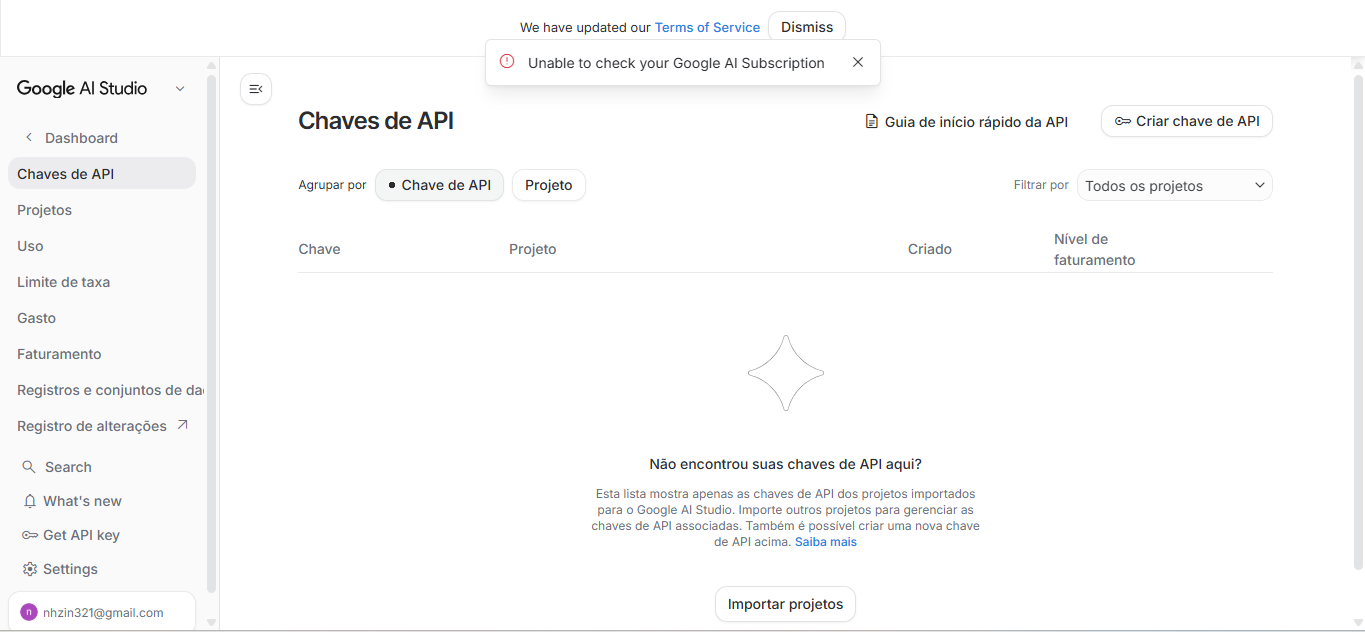The height and width of the screenshot is (632, 1365).
Task: Open Limite de taxa in the sidebar
Action: click(x=63, y=282)
